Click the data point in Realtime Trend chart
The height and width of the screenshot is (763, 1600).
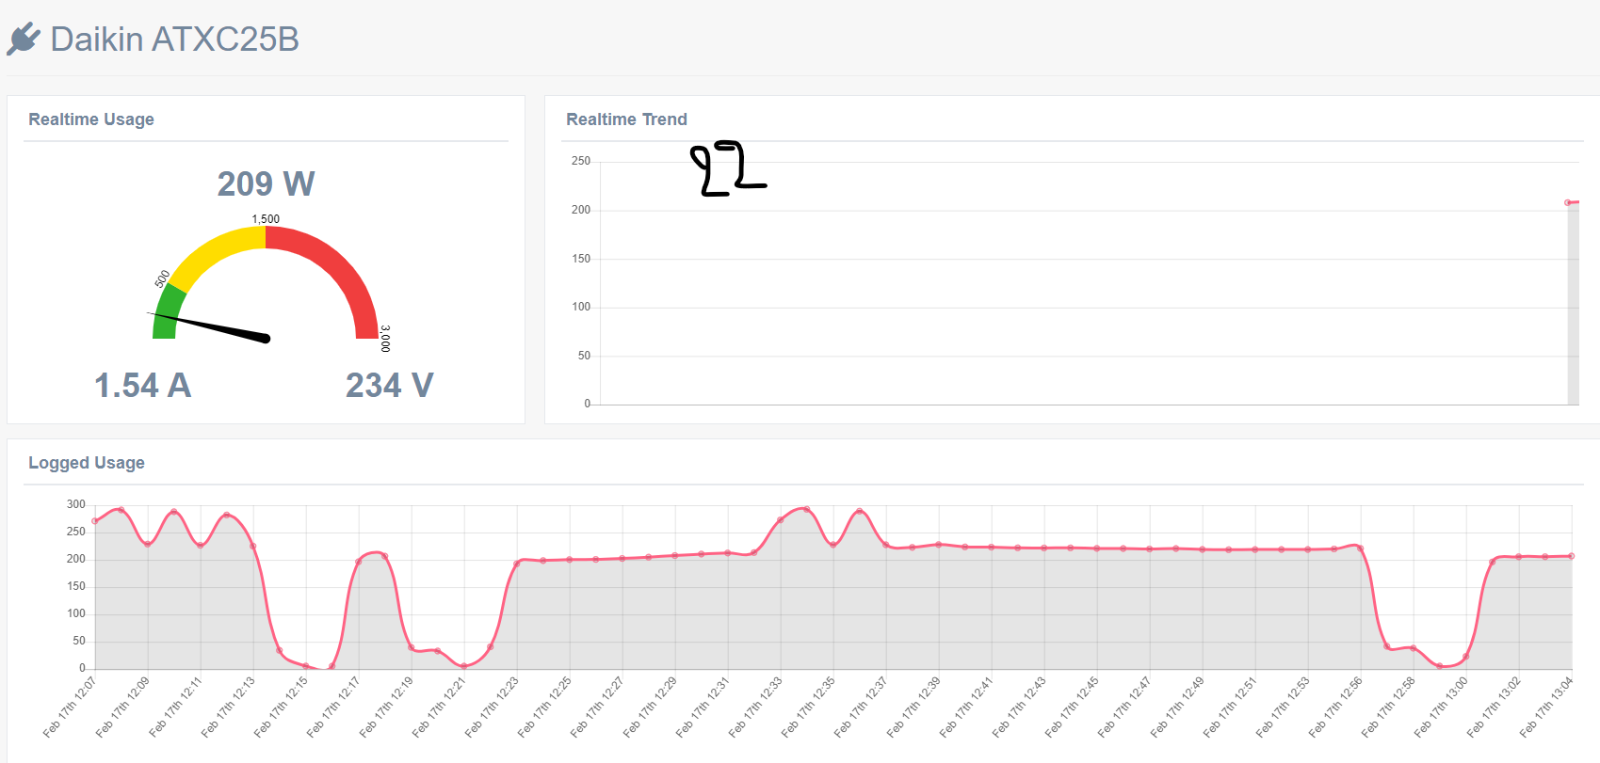tap(1567, 203)
